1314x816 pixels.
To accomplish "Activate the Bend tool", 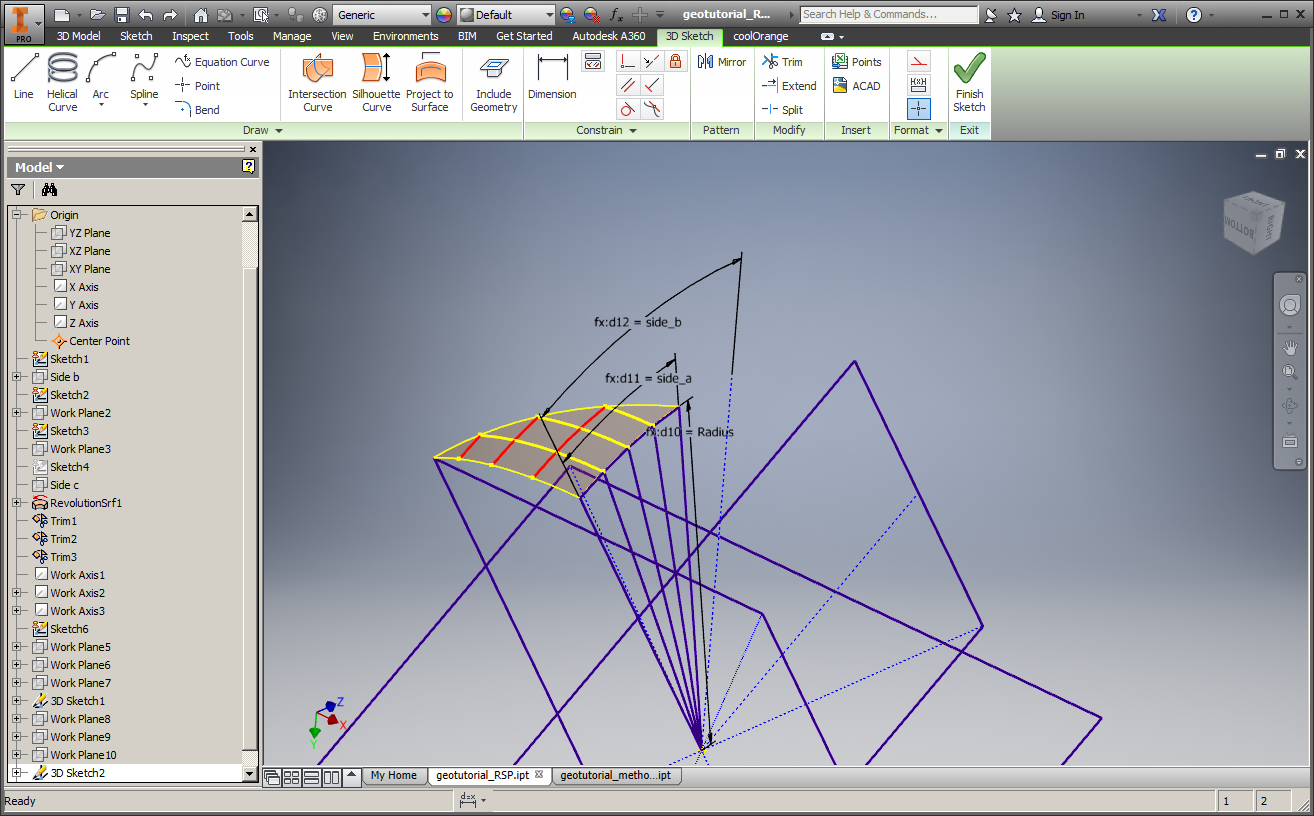I will pyautogui.click(x=198, y=110).
